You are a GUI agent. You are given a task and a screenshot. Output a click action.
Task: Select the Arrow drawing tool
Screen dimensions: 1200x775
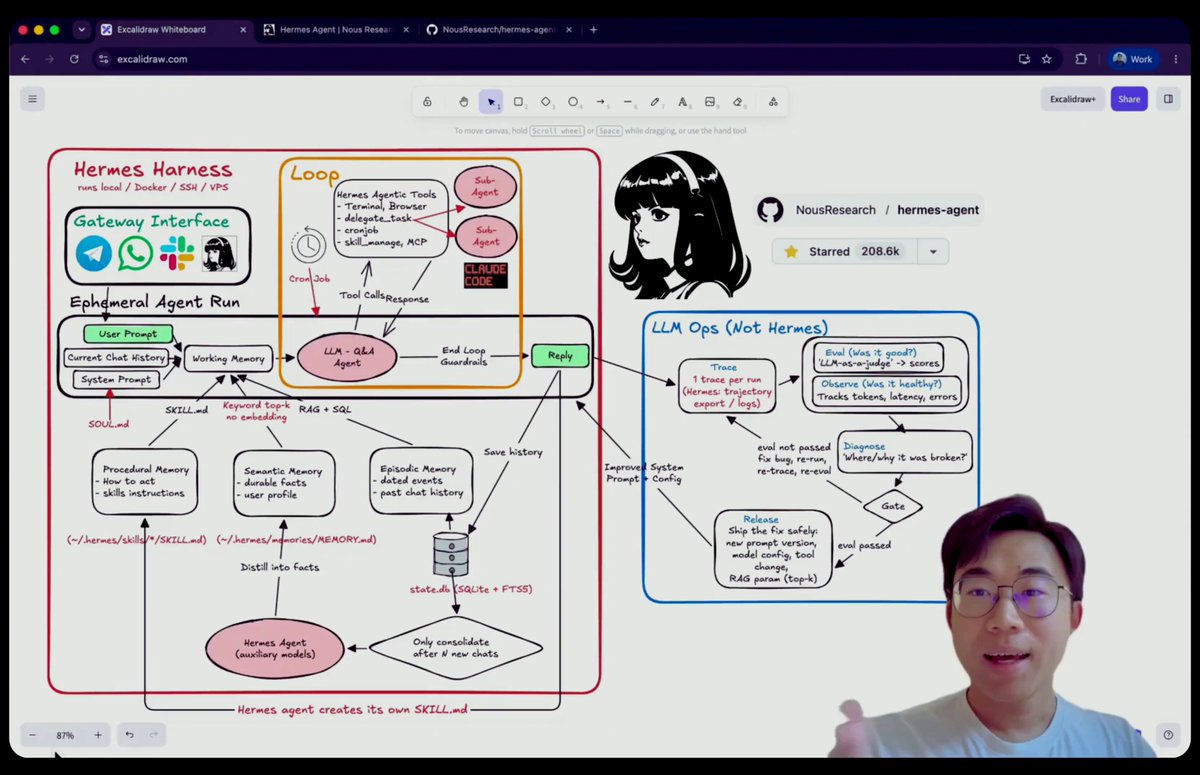tap(601, 101)
